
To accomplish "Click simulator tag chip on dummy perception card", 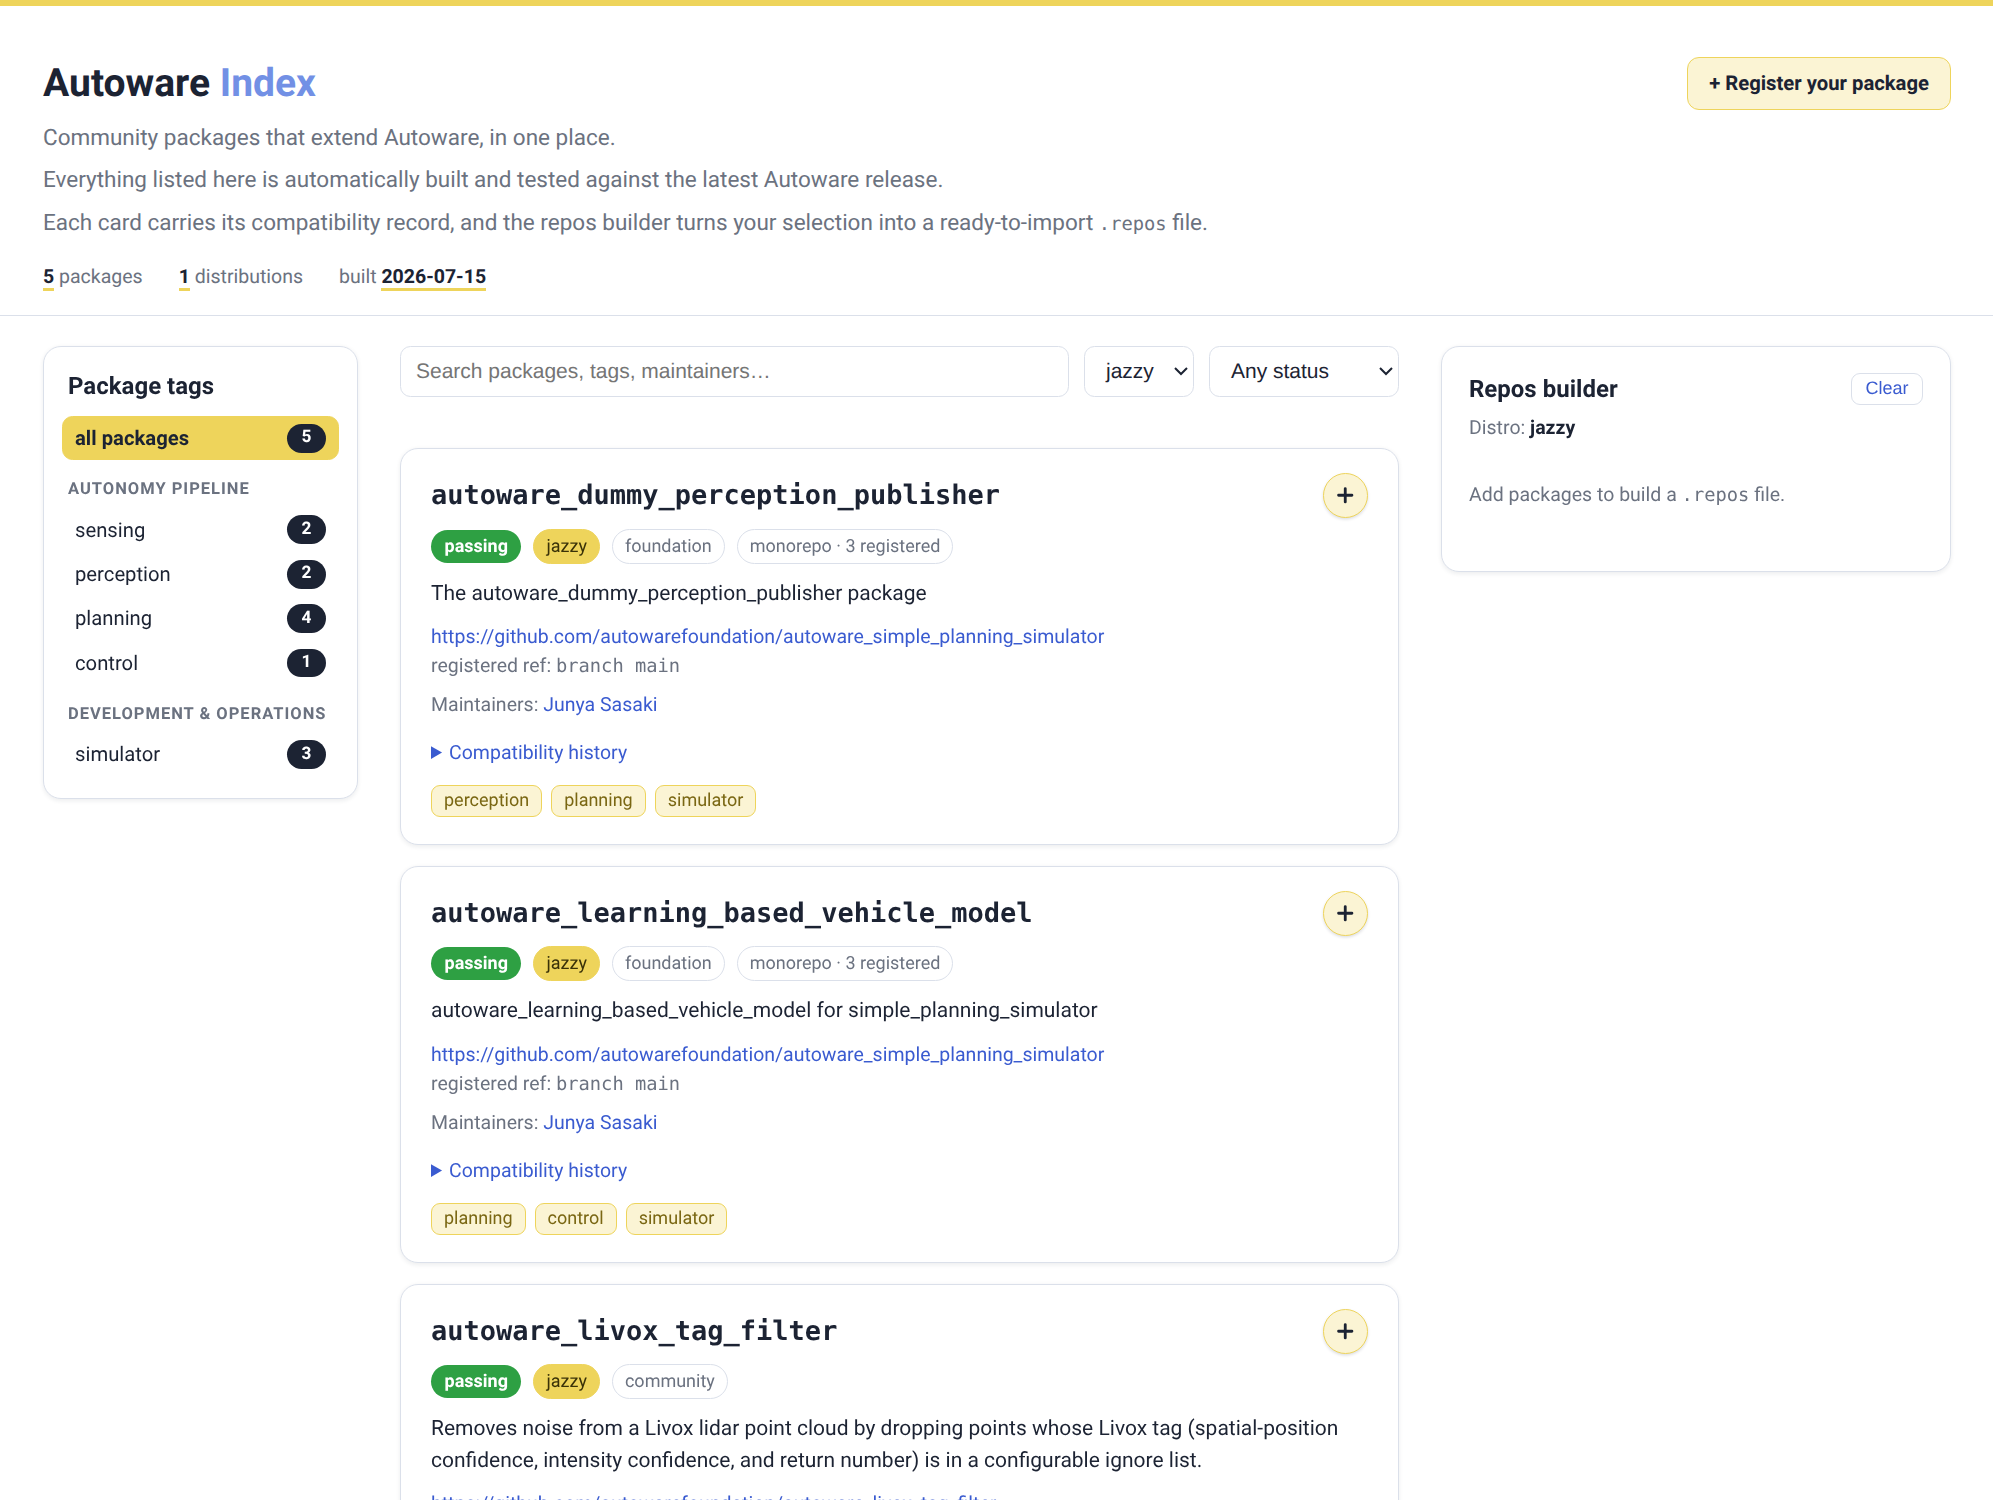I will [705, 800].
